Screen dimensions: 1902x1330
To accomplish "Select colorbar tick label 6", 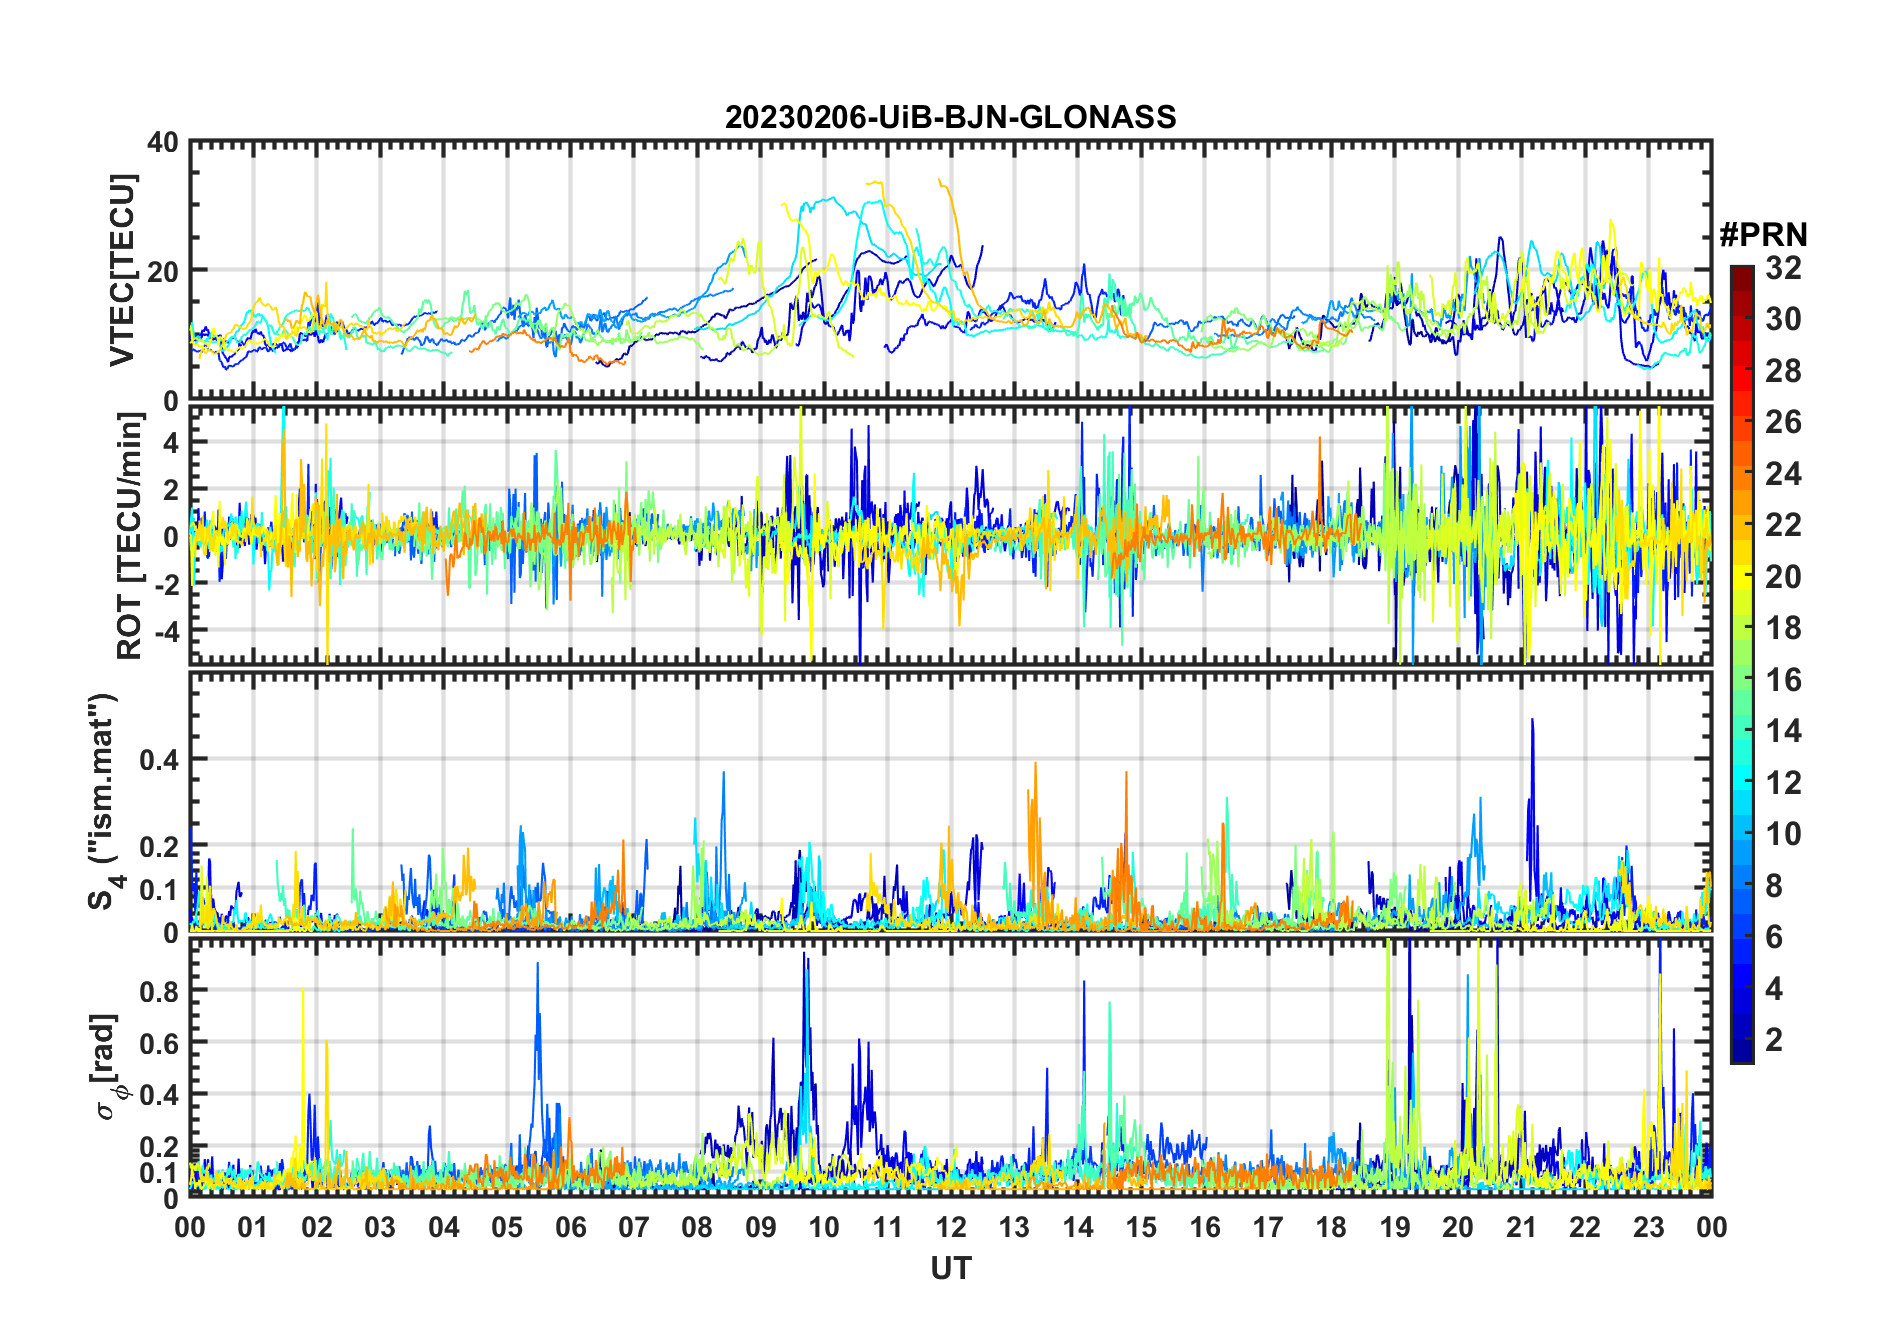I will tap(1774, 937).
